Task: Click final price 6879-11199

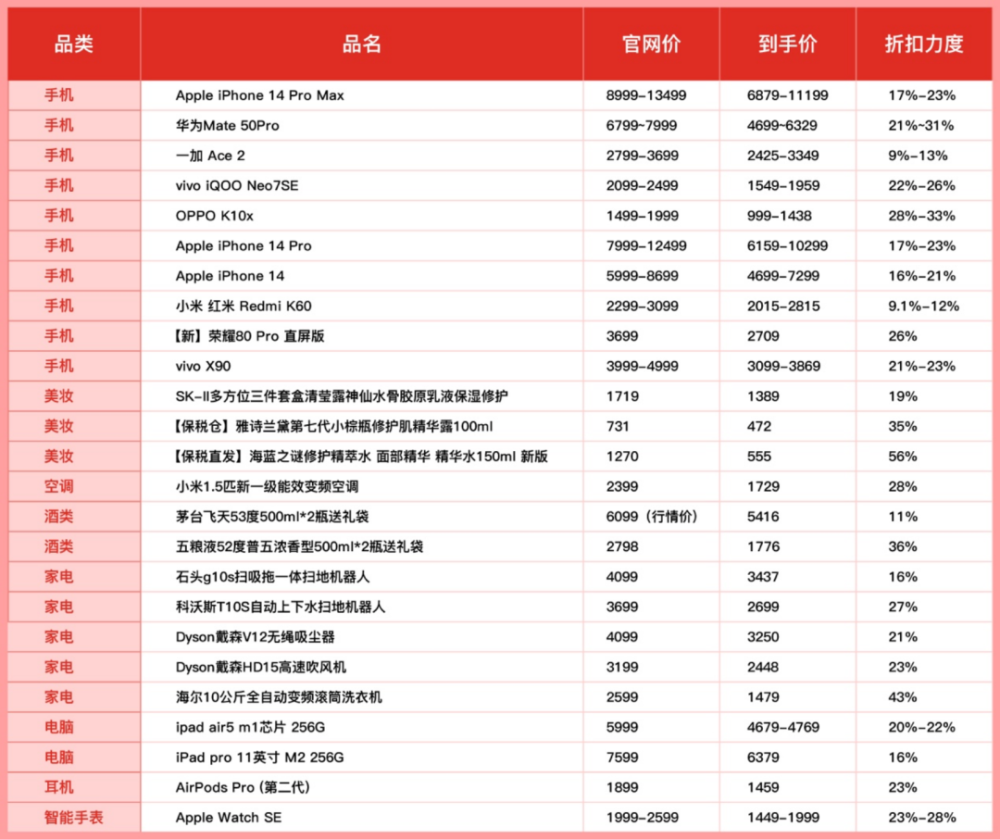Action: (788, 96)
